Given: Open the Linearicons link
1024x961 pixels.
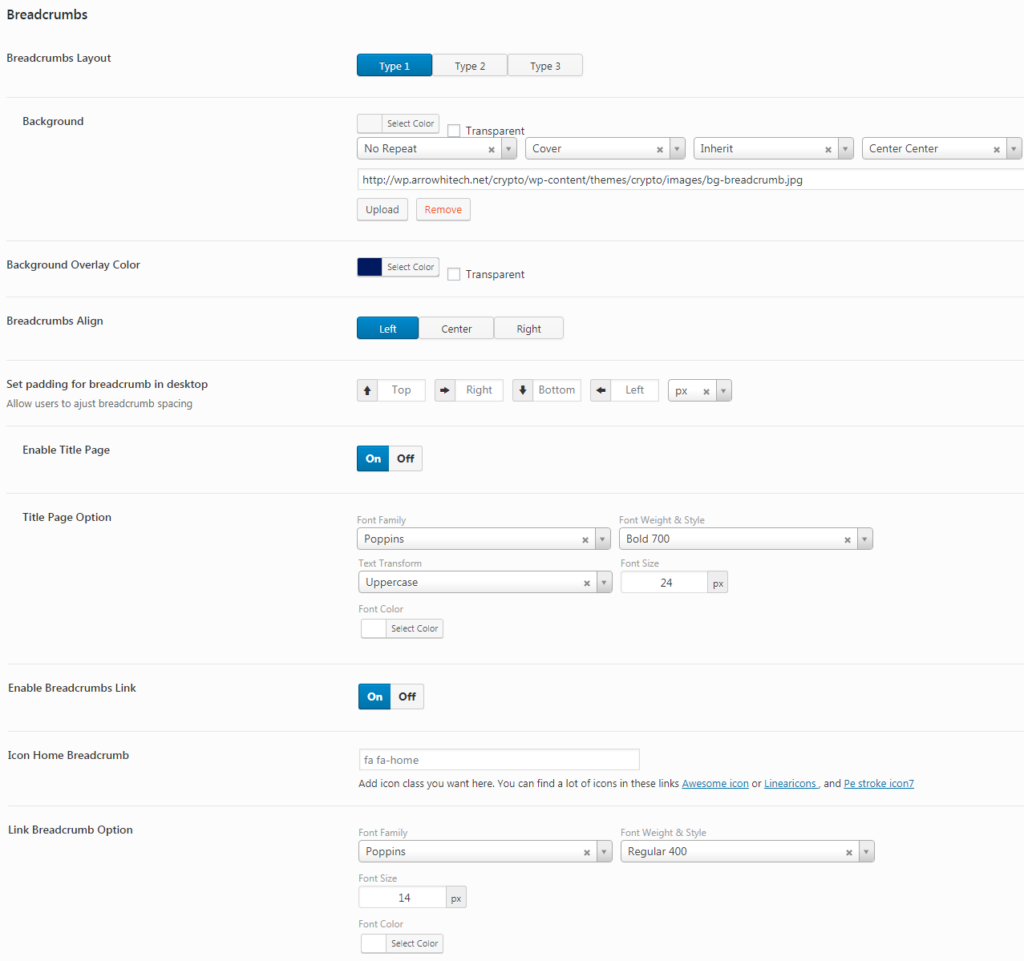Looking at the screenshot, I should pyautogui.click(x=790, y=783).
